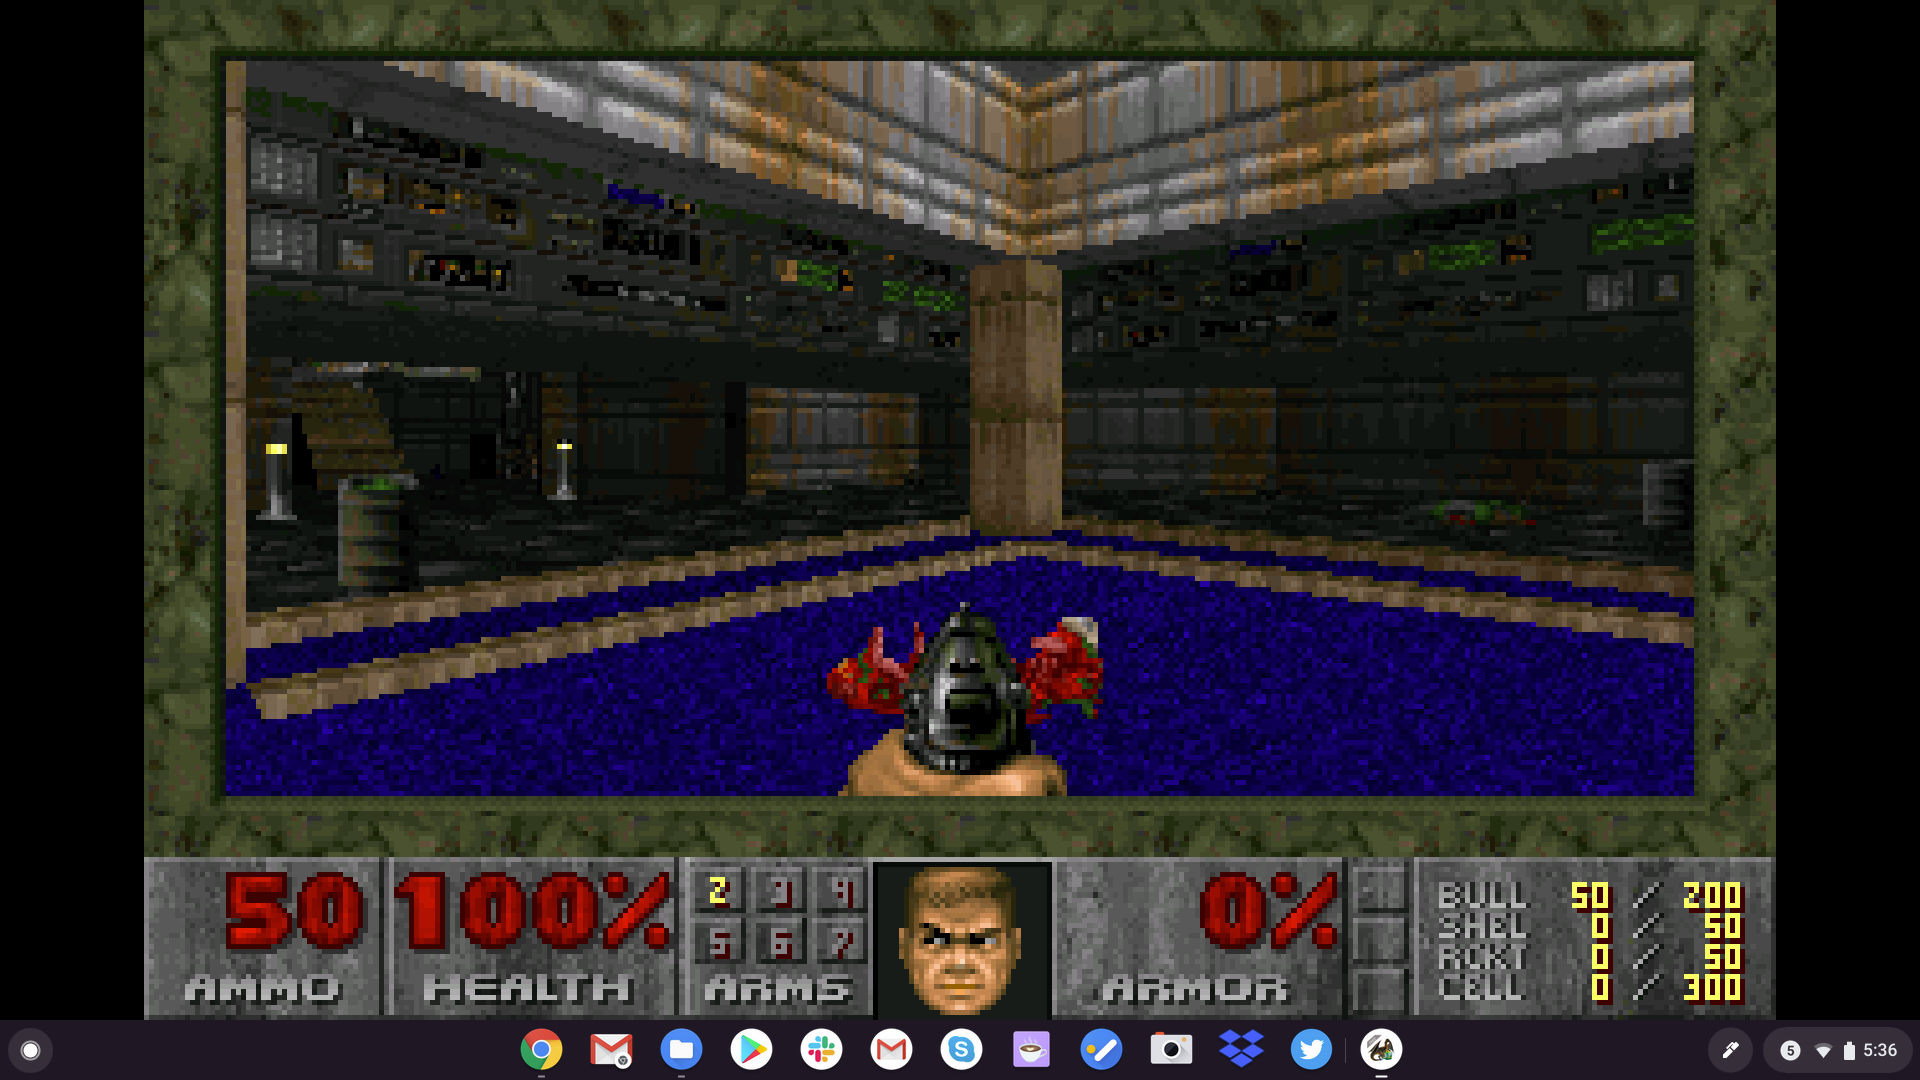Screen dimensions: 1920x1080
Task: Click the Dropbox taskbar icon
Action: 1238,1048
